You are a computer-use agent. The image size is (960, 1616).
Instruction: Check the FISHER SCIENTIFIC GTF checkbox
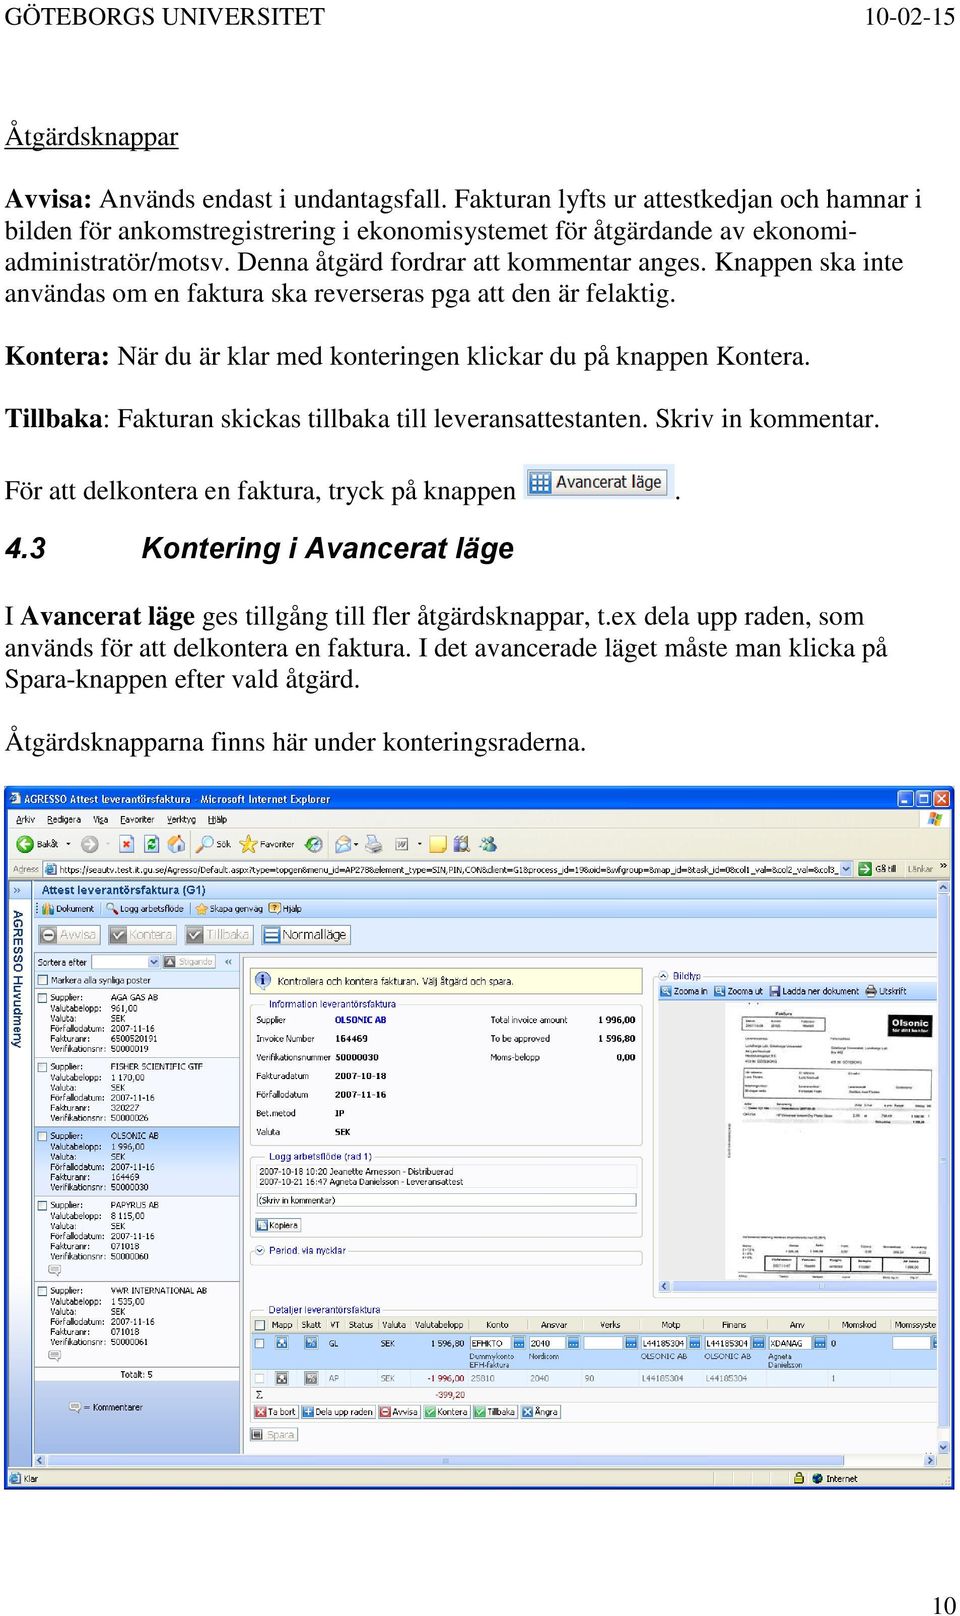(43, 1066)
